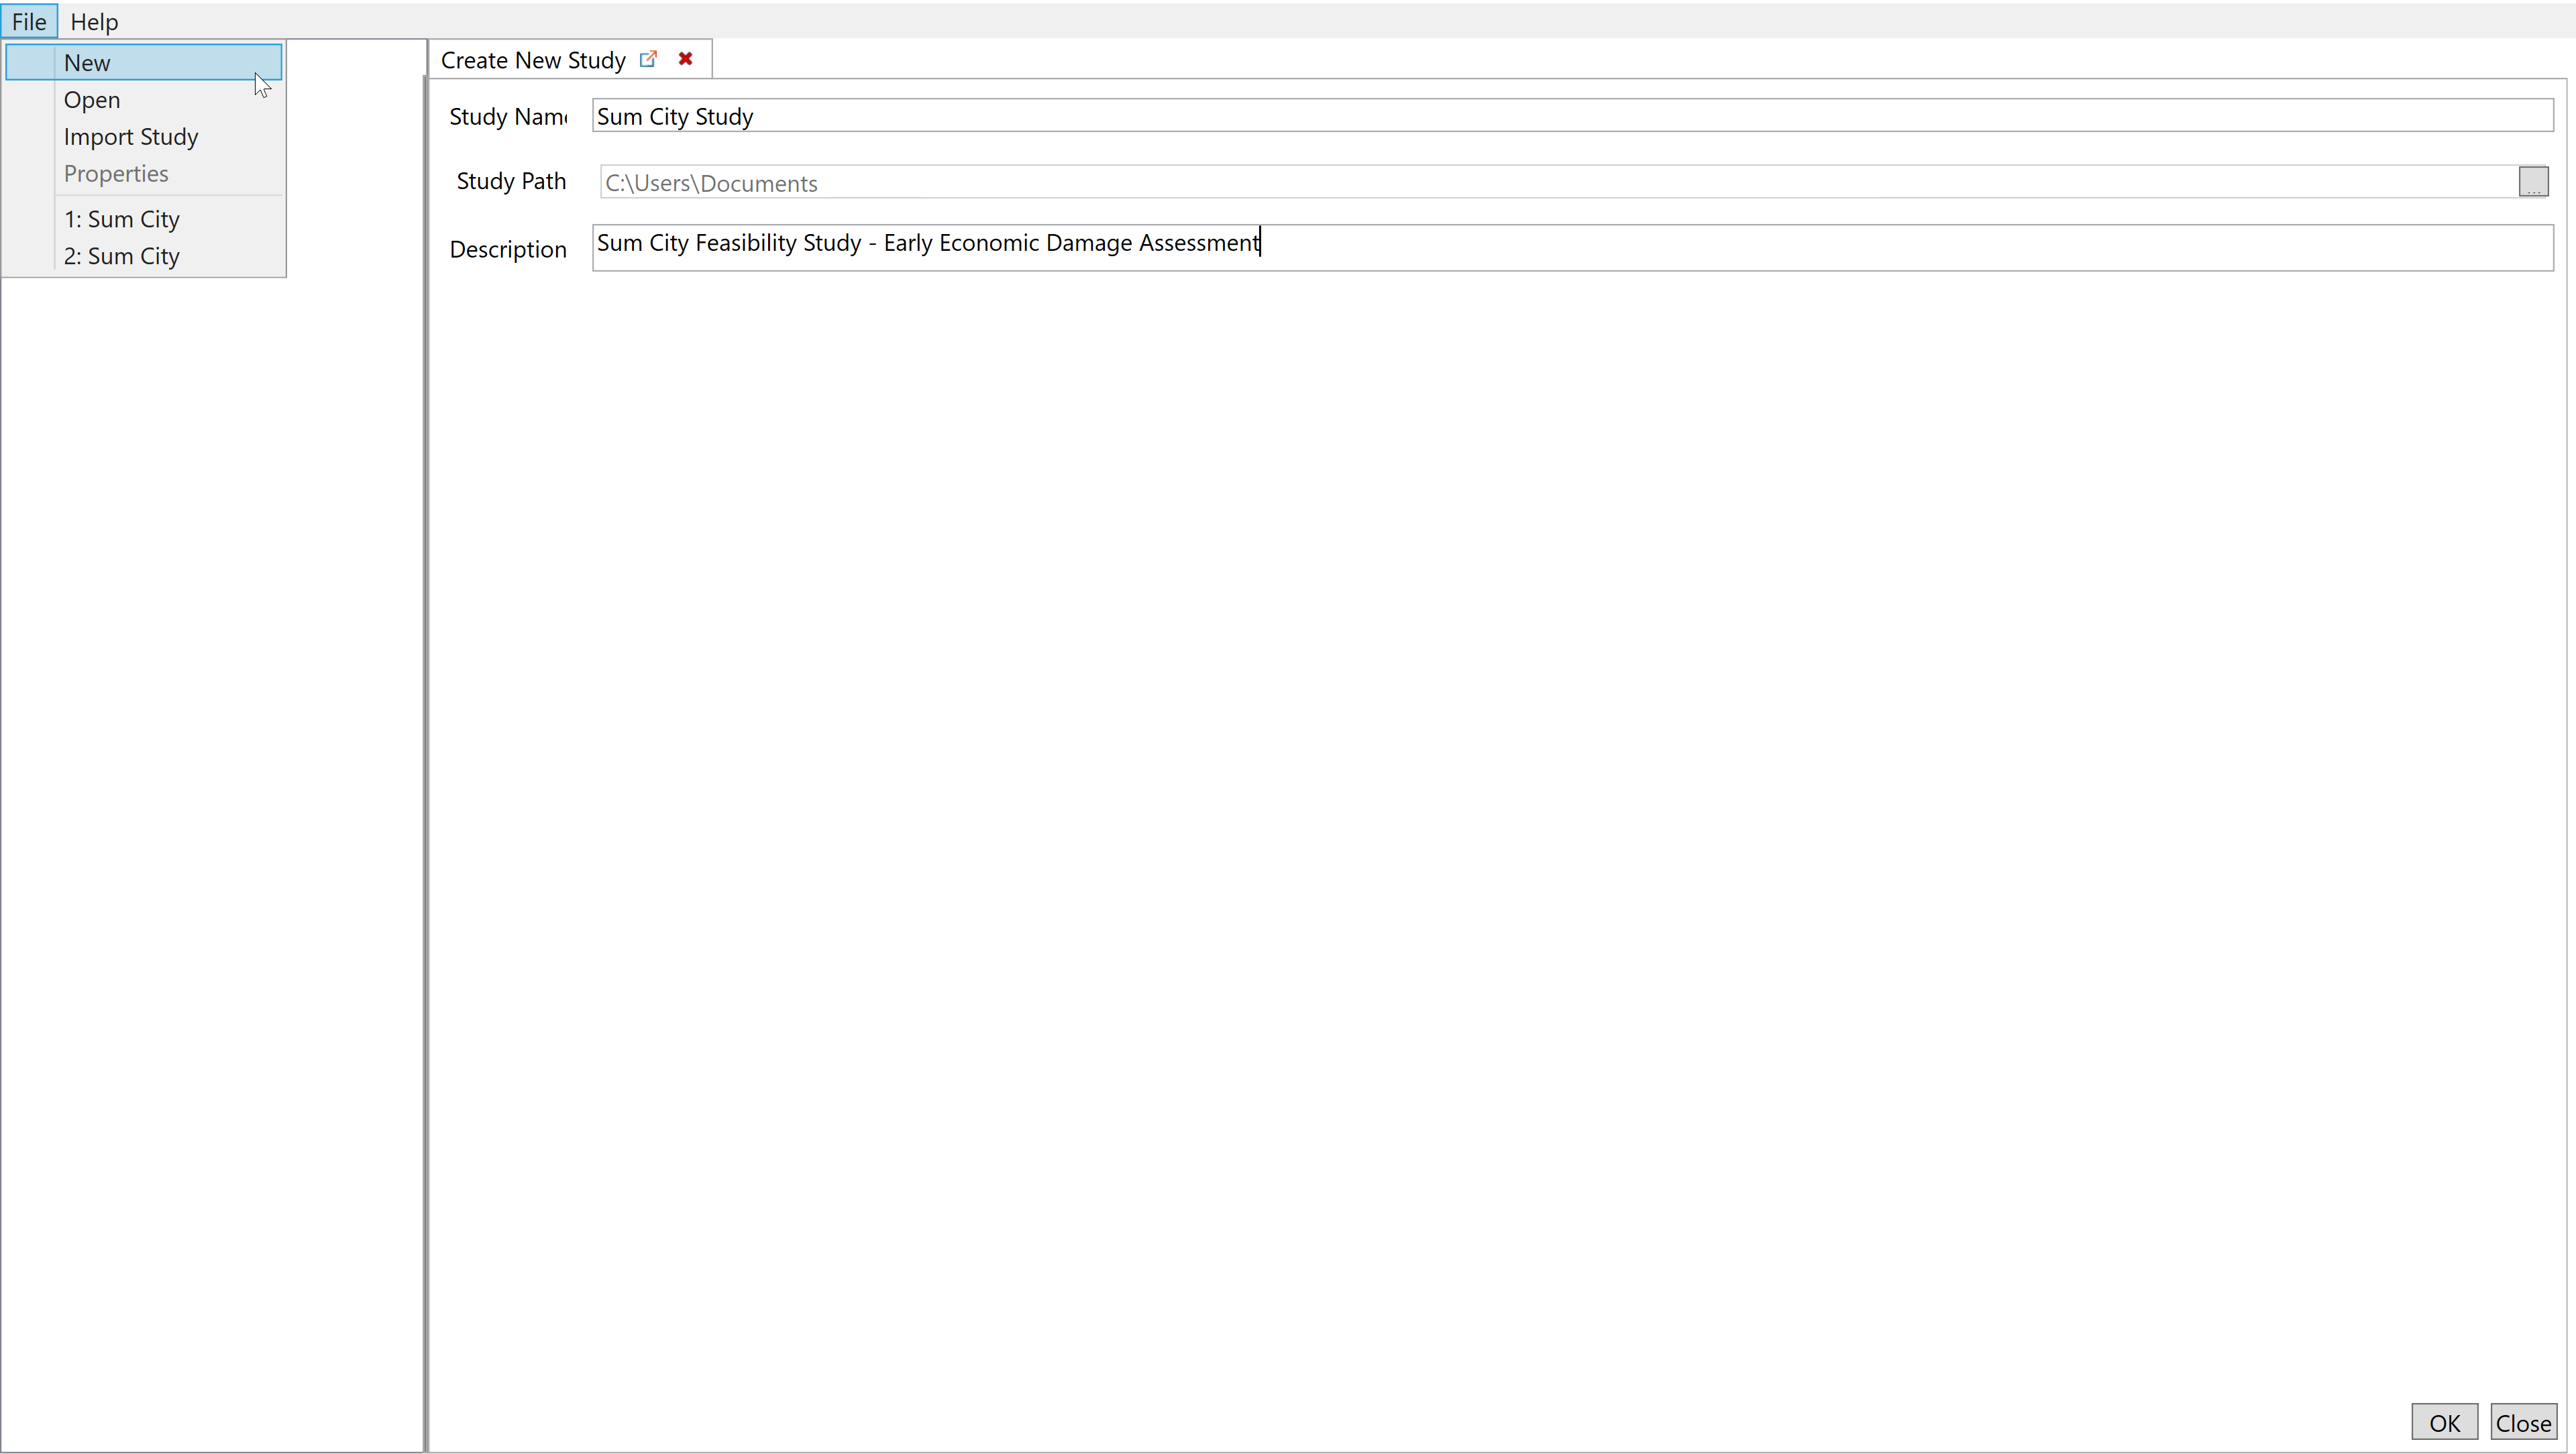Open the File menu

(x=29, y=21)
